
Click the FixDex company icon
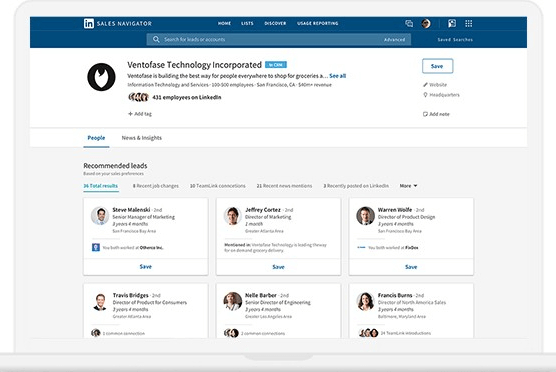coord(361,247)
